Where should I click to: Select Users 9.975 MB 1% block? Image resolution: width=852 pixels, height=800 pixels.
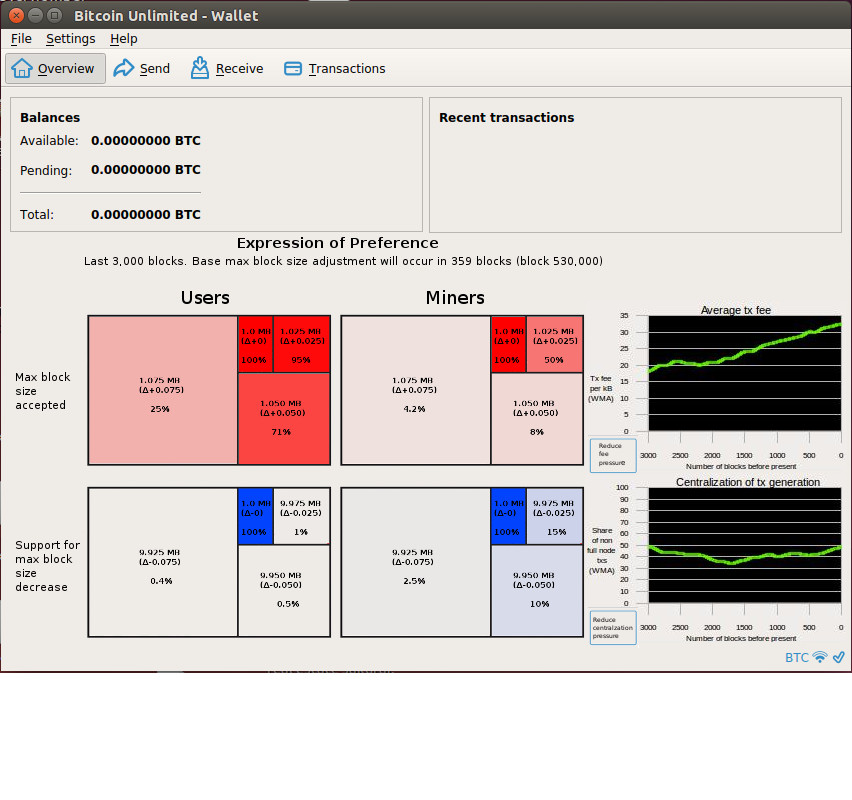(x=302, y=516)
